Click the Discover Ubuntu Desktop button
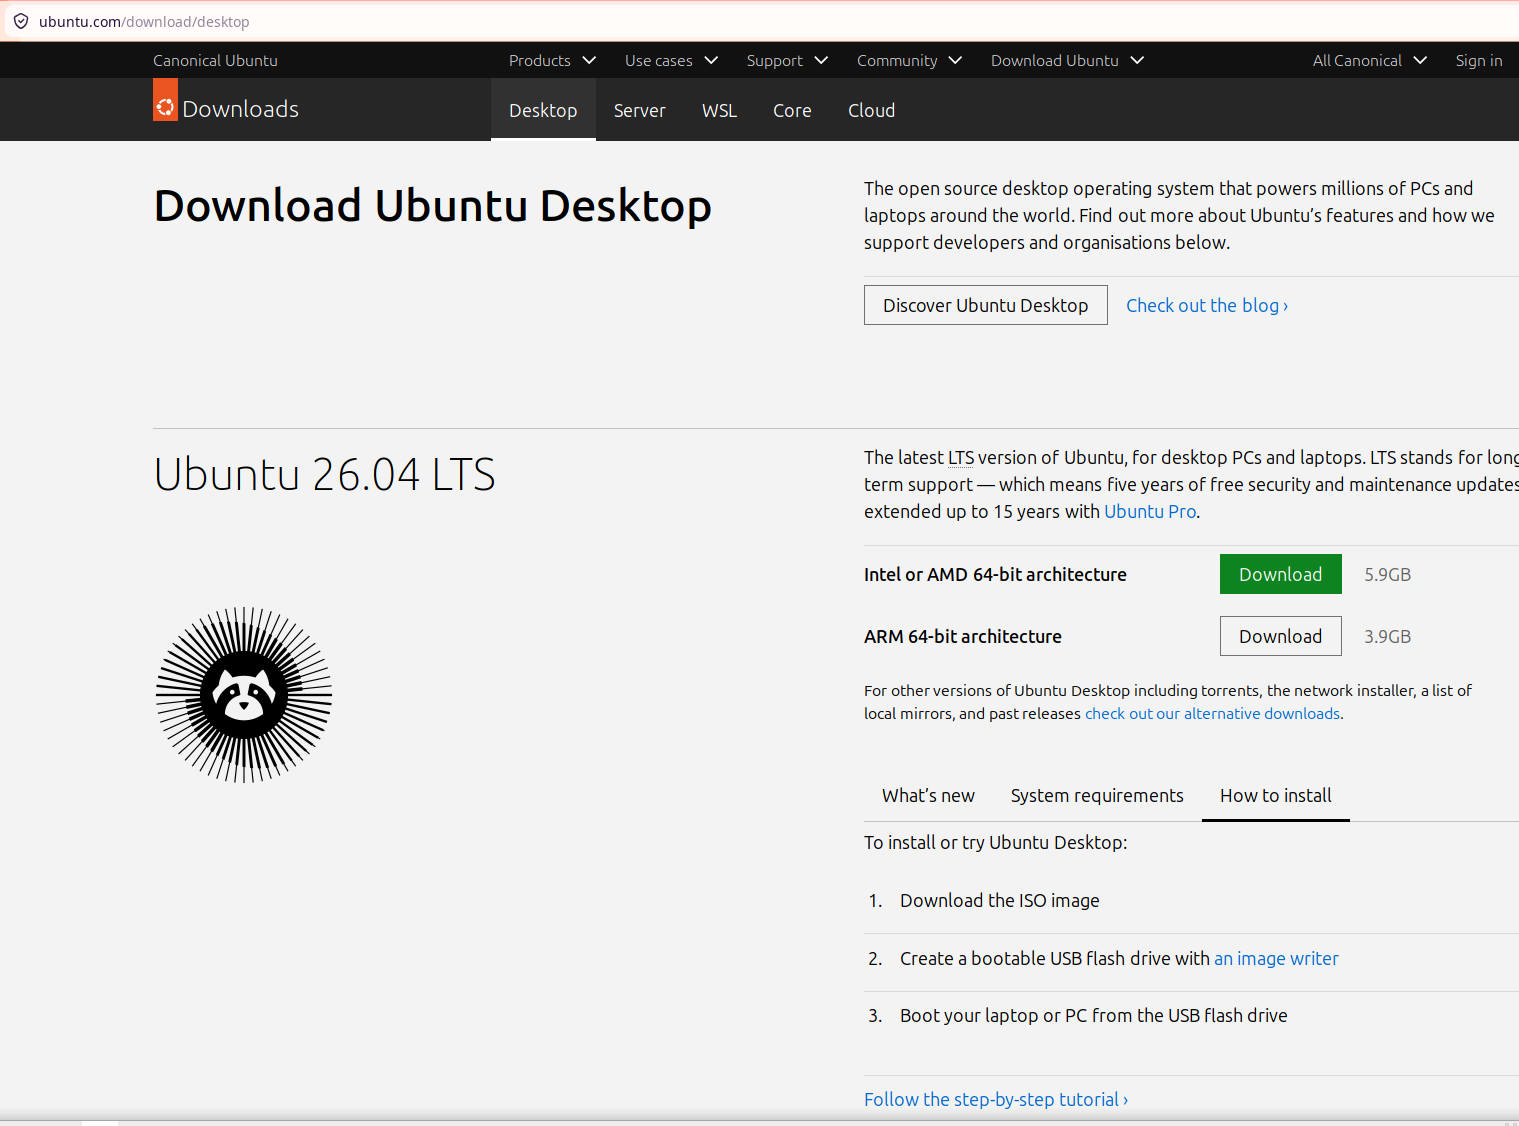The width and height of the screenshot is (1519, 1126). point(985,305)
